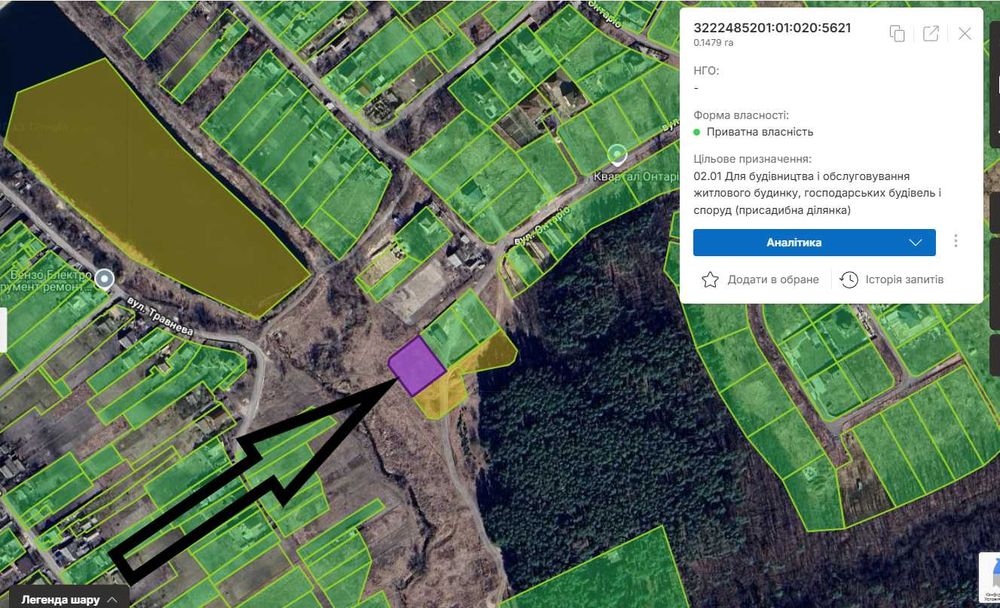Screen dimensions: 1000x608
Task: Close the parcel info panel
Action: 964,34
